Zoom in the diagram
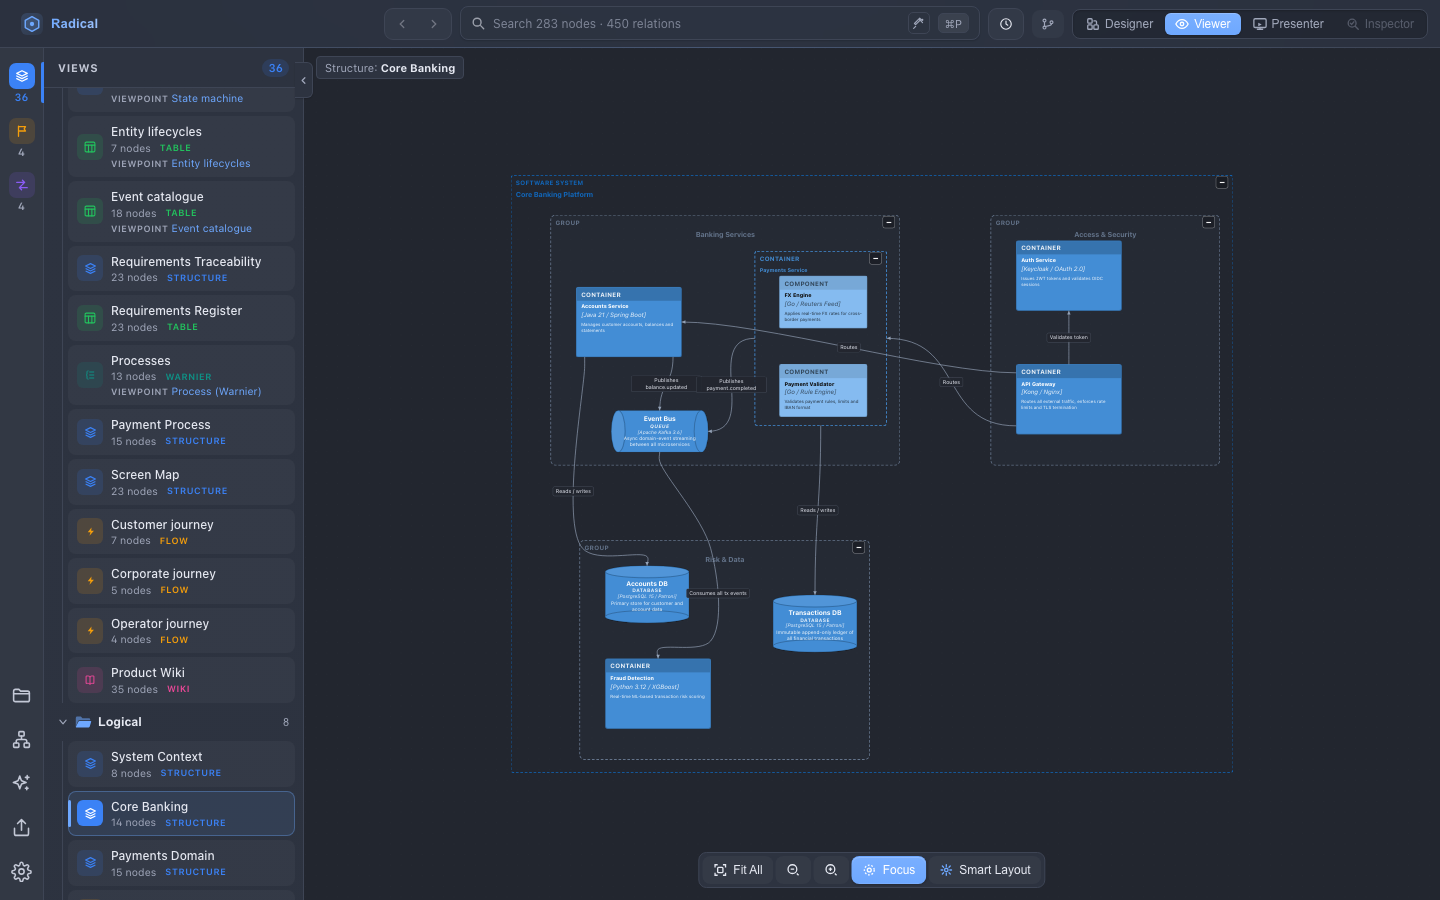This screenshot has height=900, width=1440. [831, 870]
